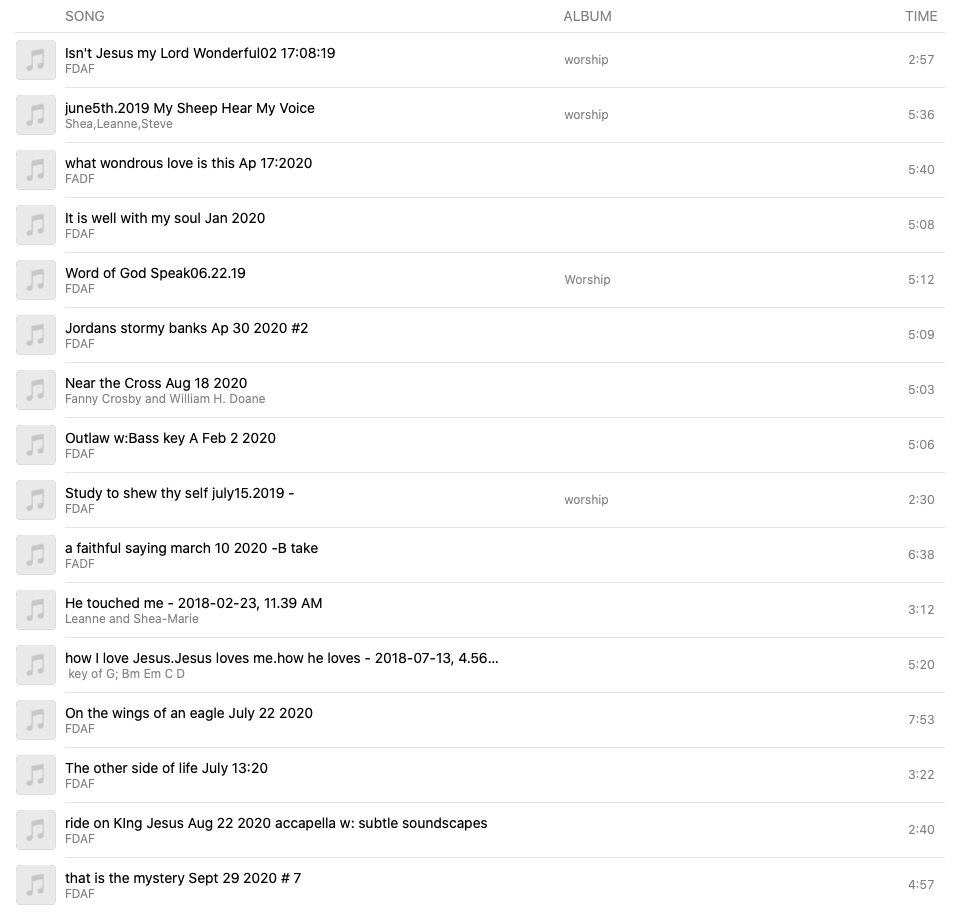The height and width of the screenshot is (912, 970).
Task: Select a faithful saying march 10 2020 track
Action: (x=191, y=548)
